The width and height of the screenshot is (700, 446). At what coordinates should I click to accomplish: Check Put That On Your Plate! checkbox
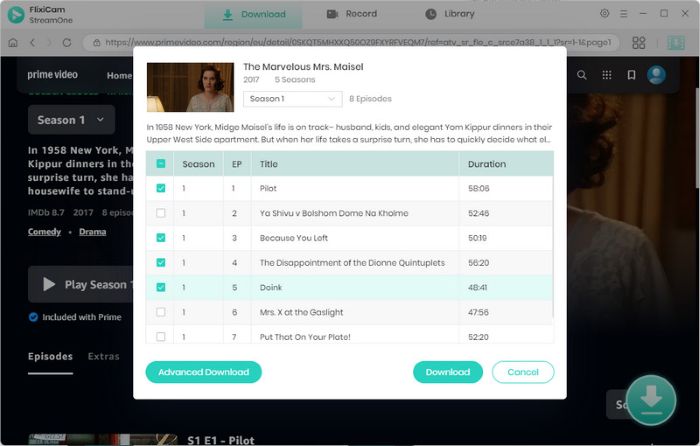click(161, 337)
